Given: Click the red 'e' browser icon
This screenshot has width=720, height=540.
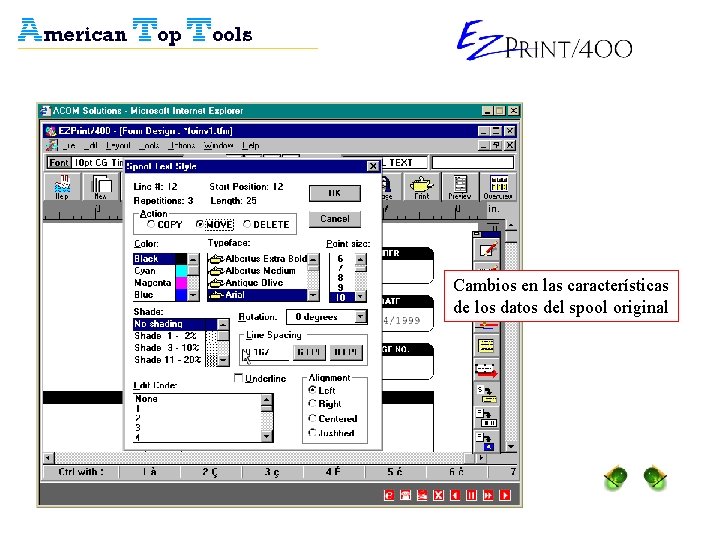Looking at the screenshot, I should (x=389, y=495).
